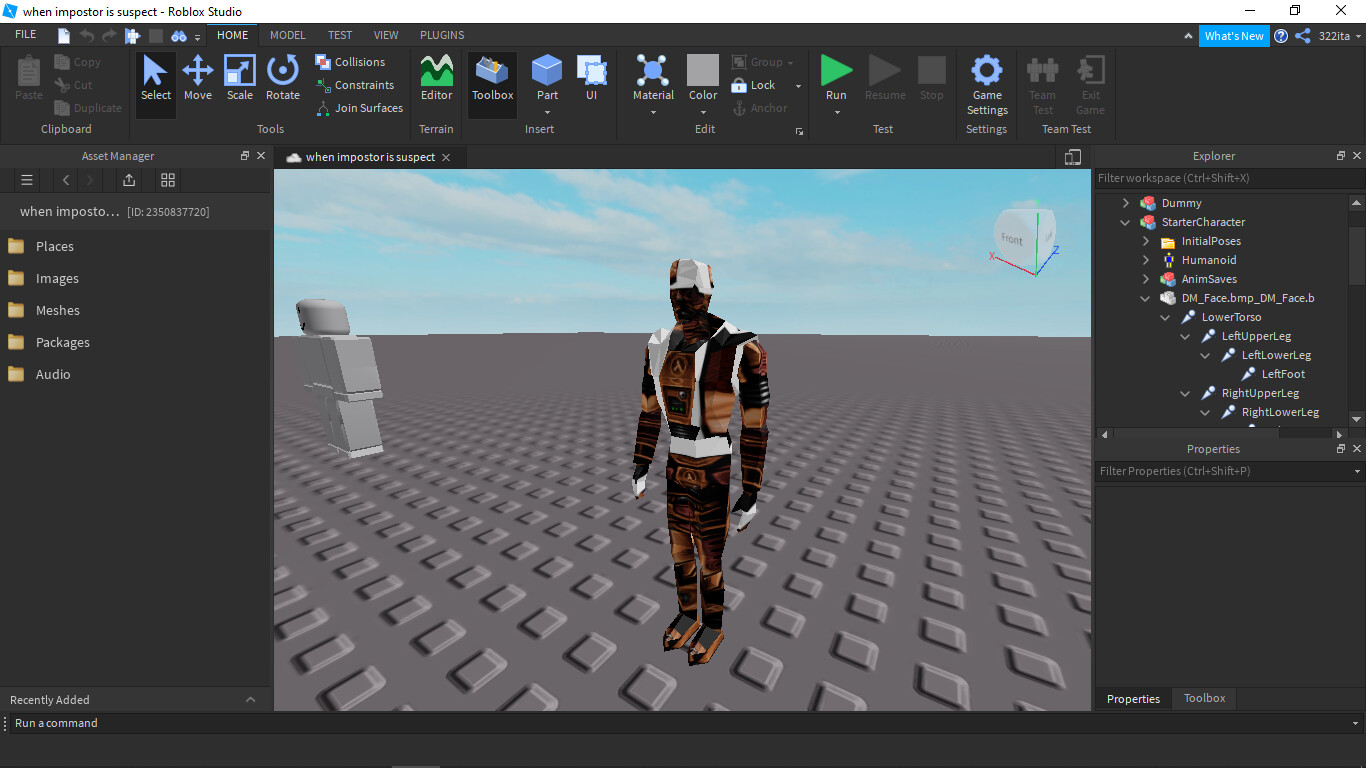This screenshot has width=1366, height=768.
Task: Select RightUpperLeg in the Explorer tree
Action: point(1260,393)
